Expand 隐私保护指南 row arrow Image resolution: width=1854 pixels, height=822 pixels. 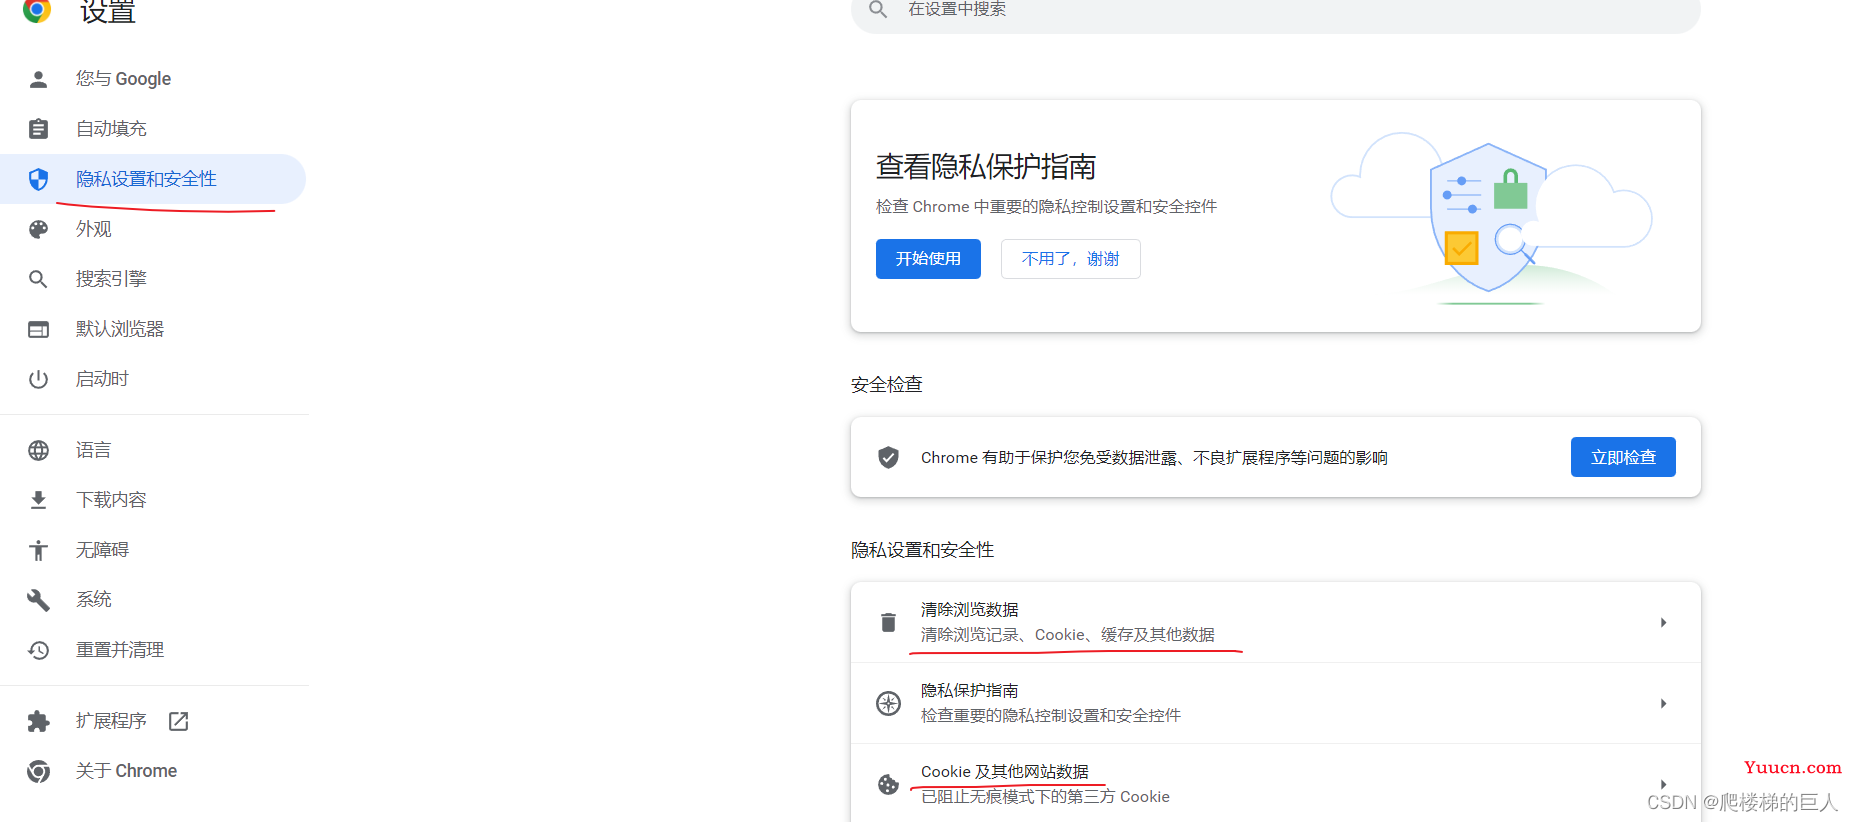click(x=1663, y=703)
